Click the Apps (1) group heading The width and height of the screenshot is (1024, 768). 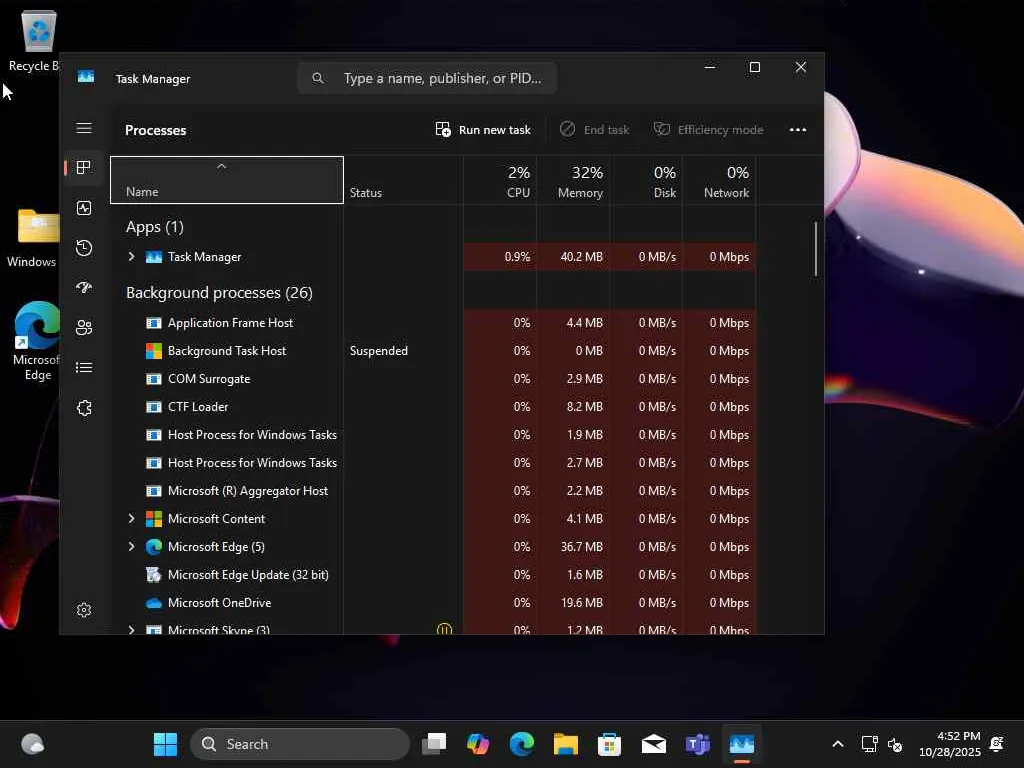point(155,227)
